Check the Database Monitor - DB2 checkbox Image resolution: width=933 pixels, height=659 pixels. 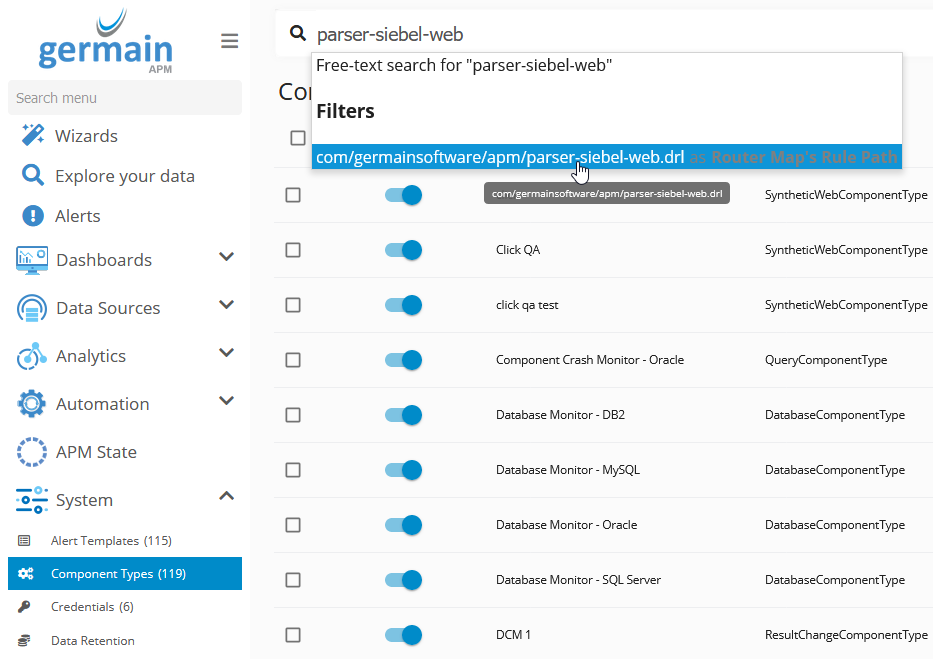pos(293,415)
